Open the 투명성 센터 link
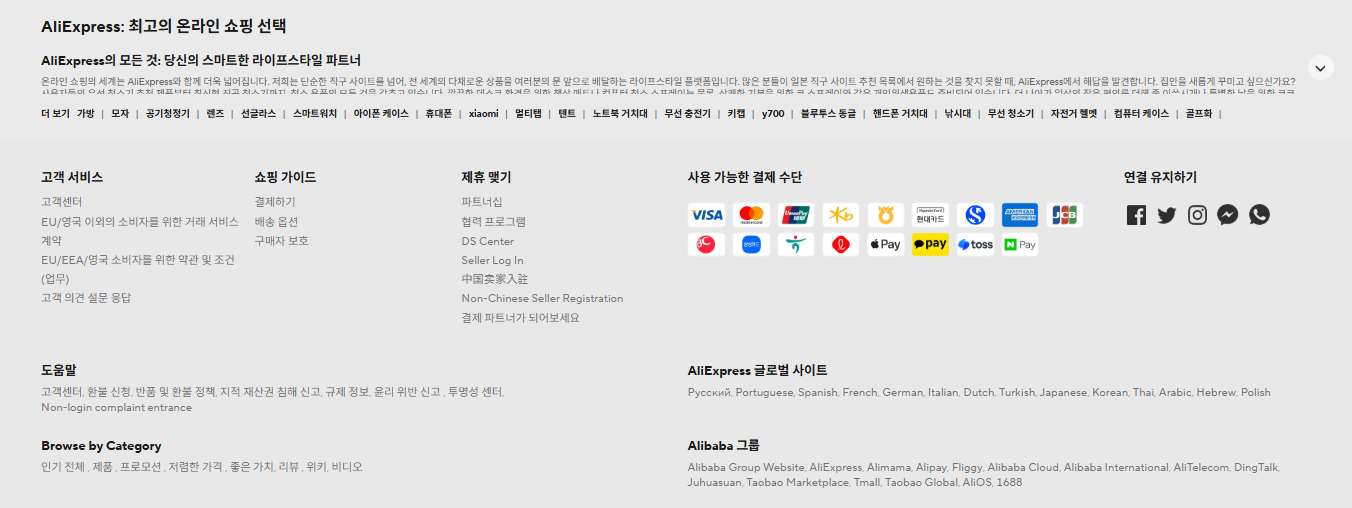Viewport: 1352px width, 508px height. pos(476,392)
